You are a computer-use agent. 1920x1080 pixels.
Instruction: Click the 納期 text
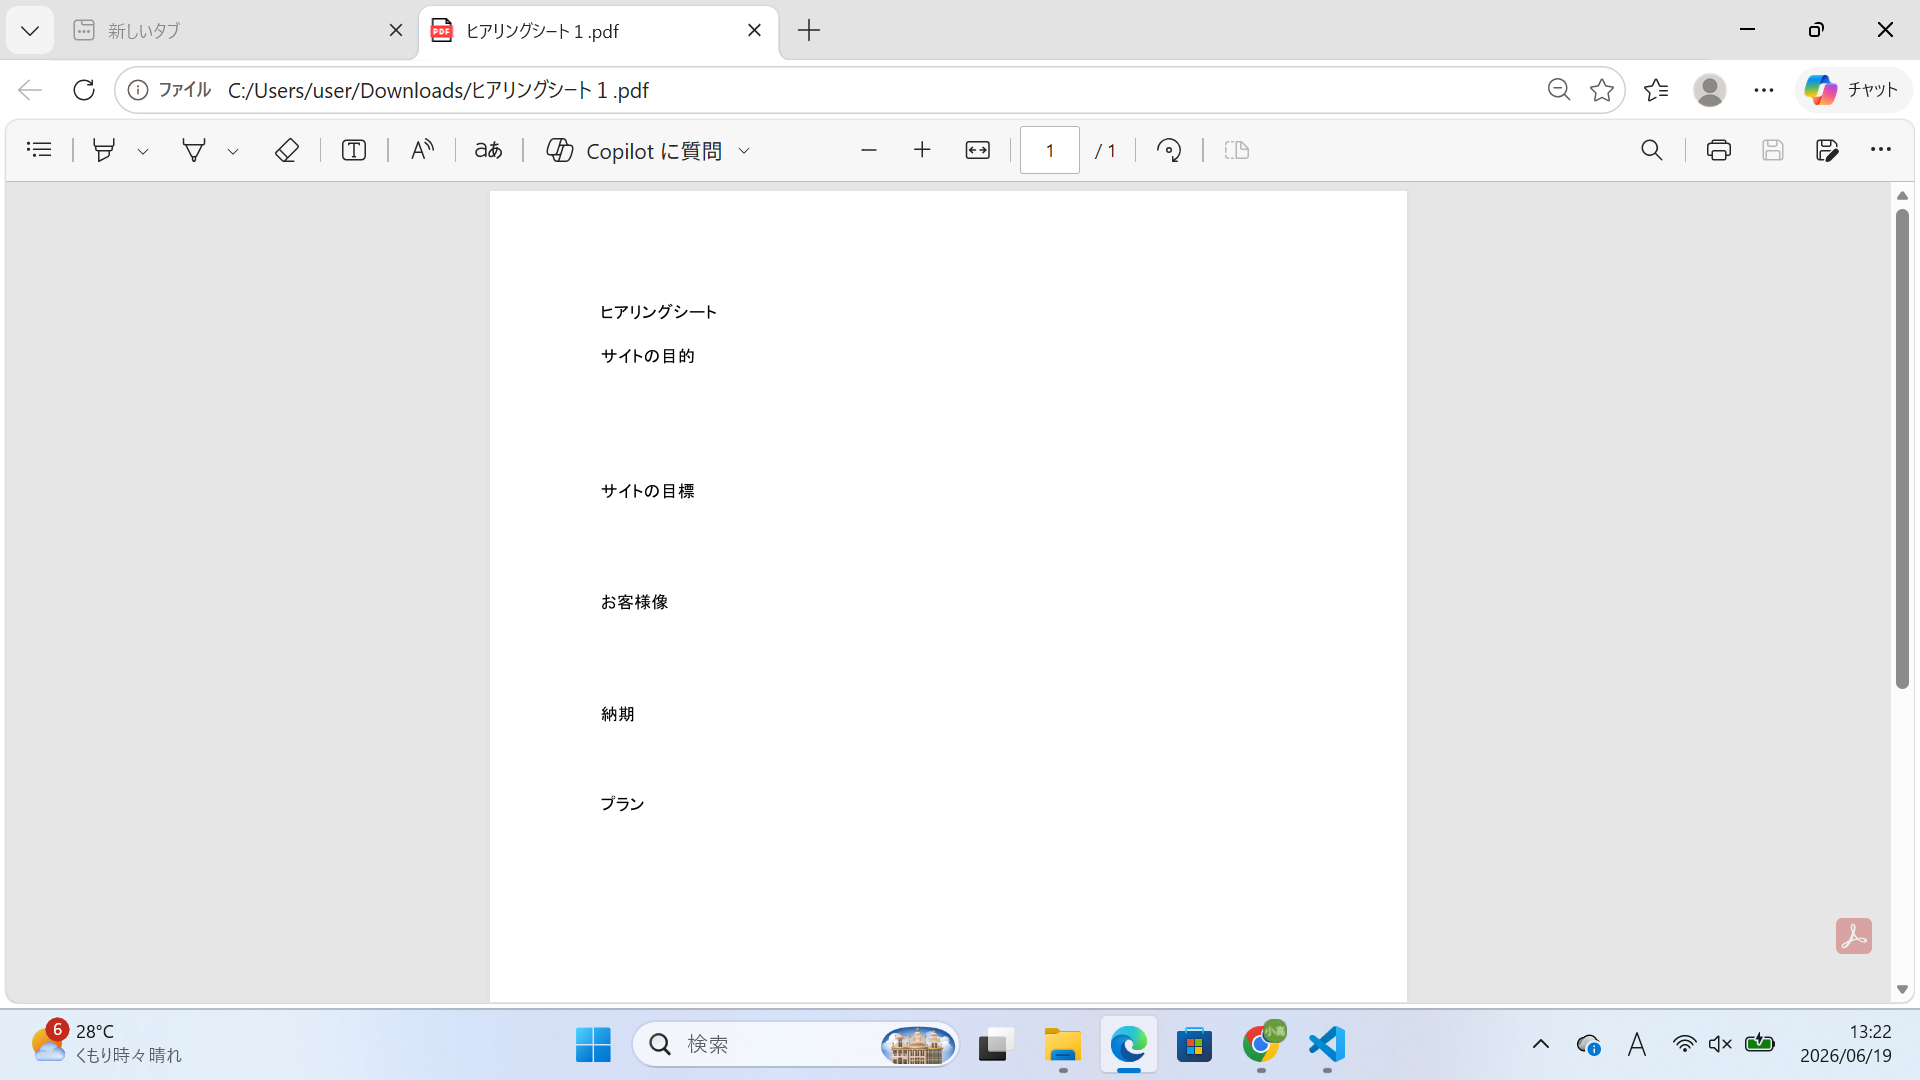click(617, 714)
